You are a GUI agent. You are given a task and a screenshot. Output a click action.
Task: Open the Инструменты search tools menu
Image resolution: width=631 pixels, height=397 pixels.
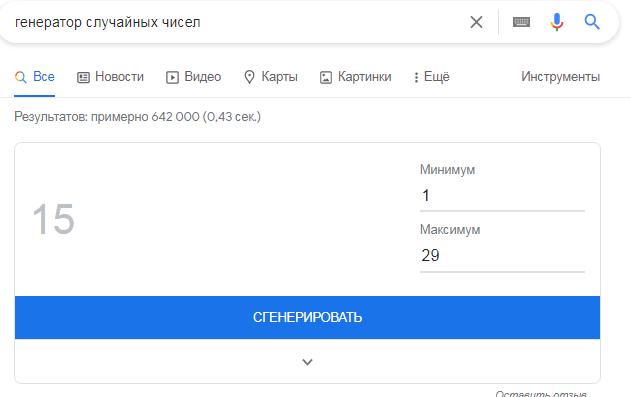point(560,76)
